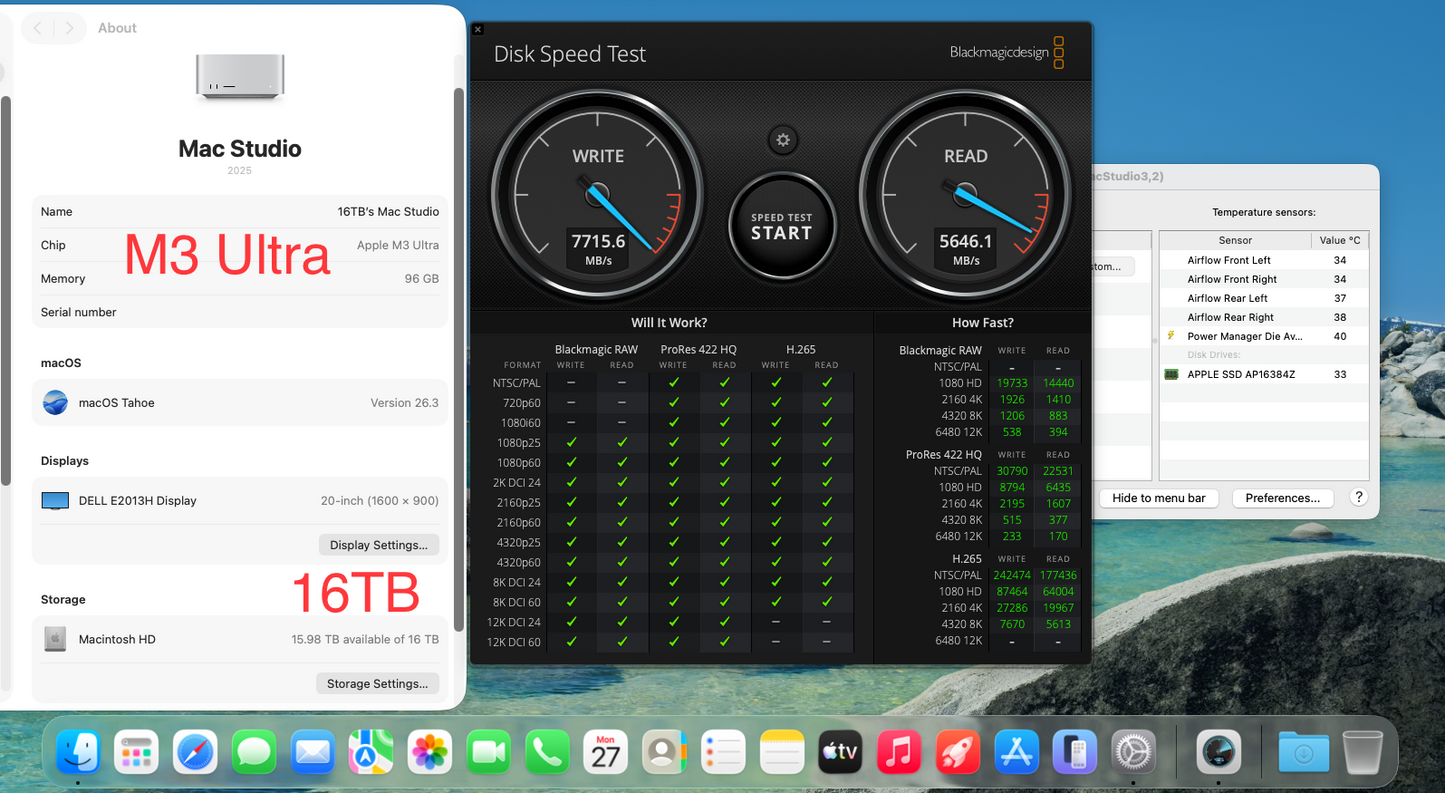The height and width of the screenshot is (793, 1445).
Task: Open the Disk Speed Test settings gear
Action: (783, 140)
